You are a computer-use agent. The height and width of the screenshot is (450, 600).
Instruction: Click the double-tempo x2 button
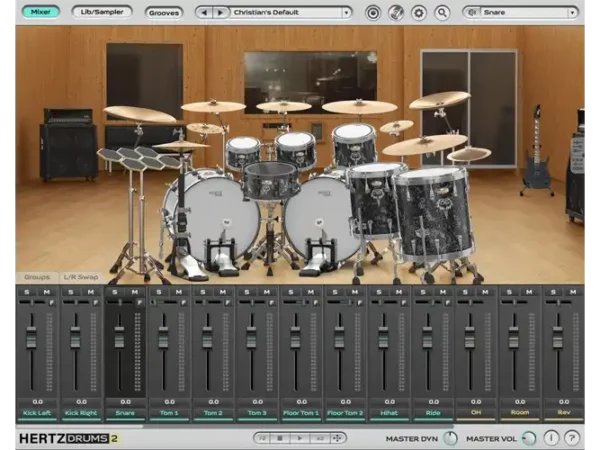point(319,439)
